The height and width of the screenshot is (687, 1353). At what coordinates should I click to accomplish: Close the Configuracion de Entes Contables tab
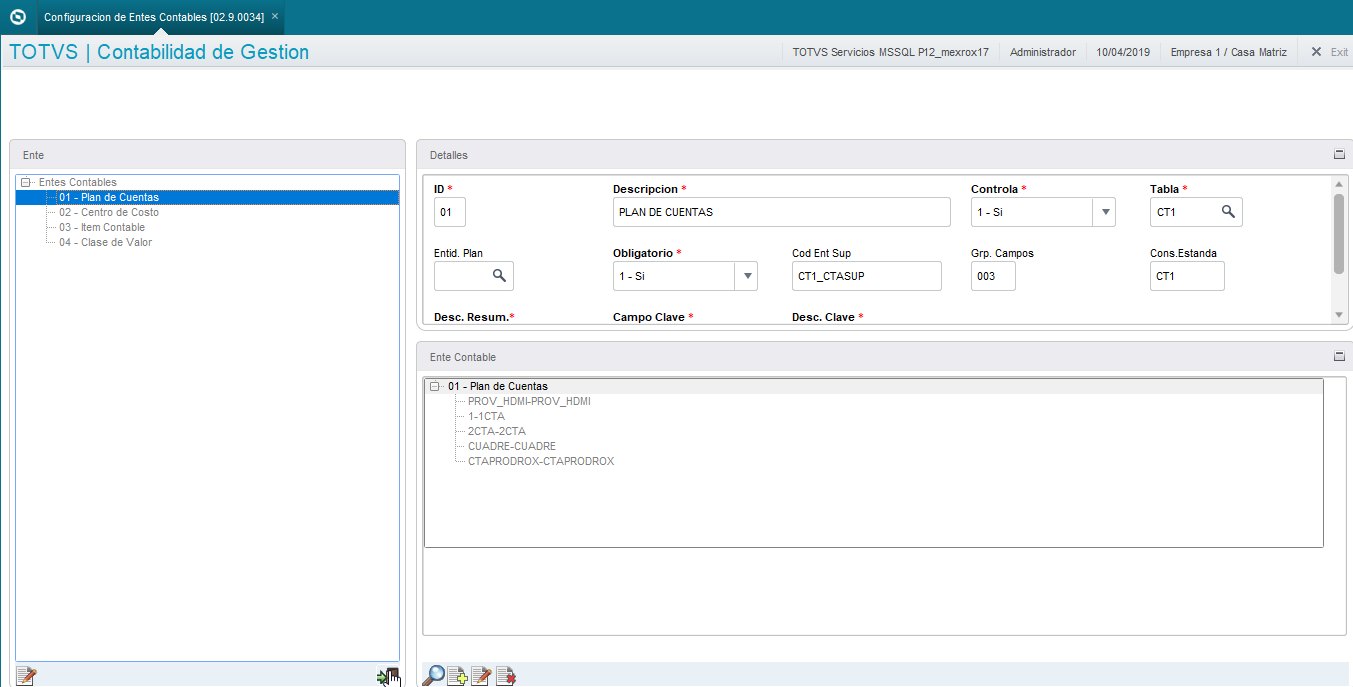(x=275, y=17)
